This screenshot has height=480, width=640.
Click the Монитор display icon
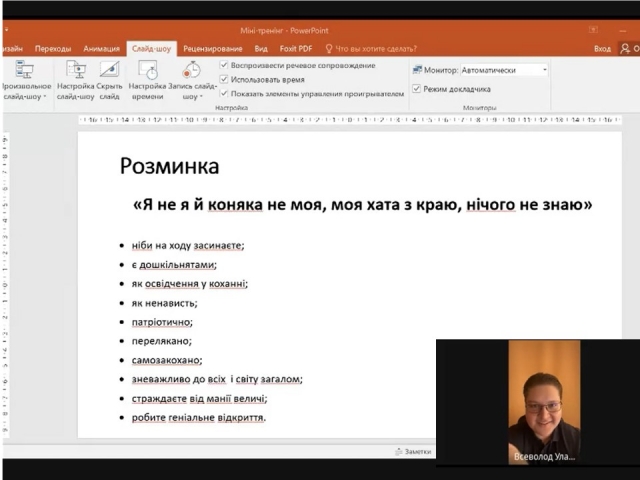(417, 70)
